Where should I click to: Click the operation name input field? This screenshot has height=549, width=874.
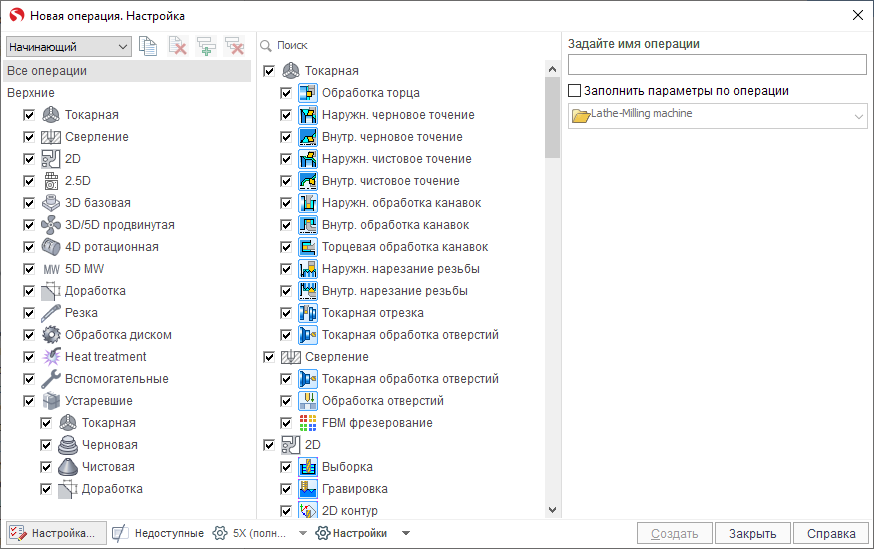717,65
